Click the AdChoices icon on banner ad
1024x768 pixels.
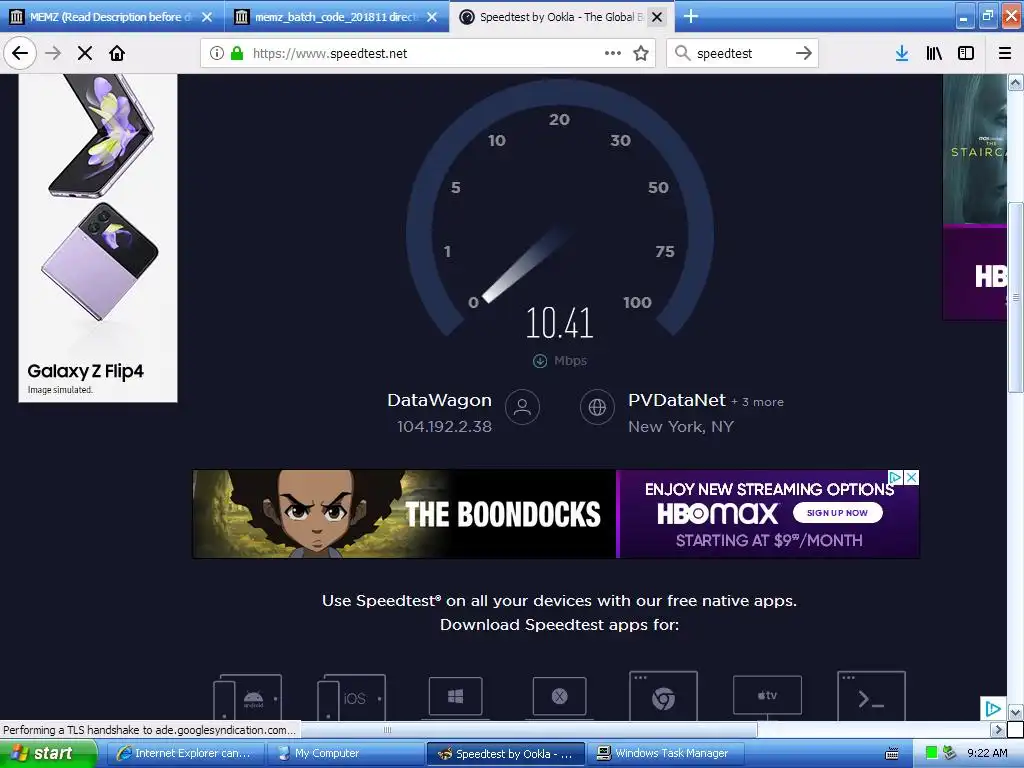coord(896,477)
